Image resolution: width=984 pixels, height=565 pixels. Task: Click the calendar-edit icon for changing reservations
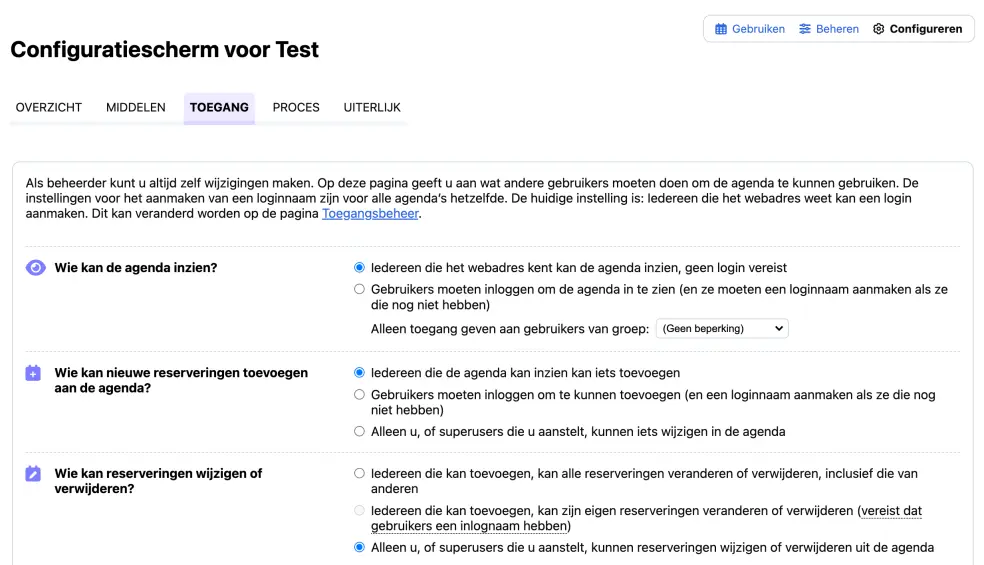pos(33,474)
